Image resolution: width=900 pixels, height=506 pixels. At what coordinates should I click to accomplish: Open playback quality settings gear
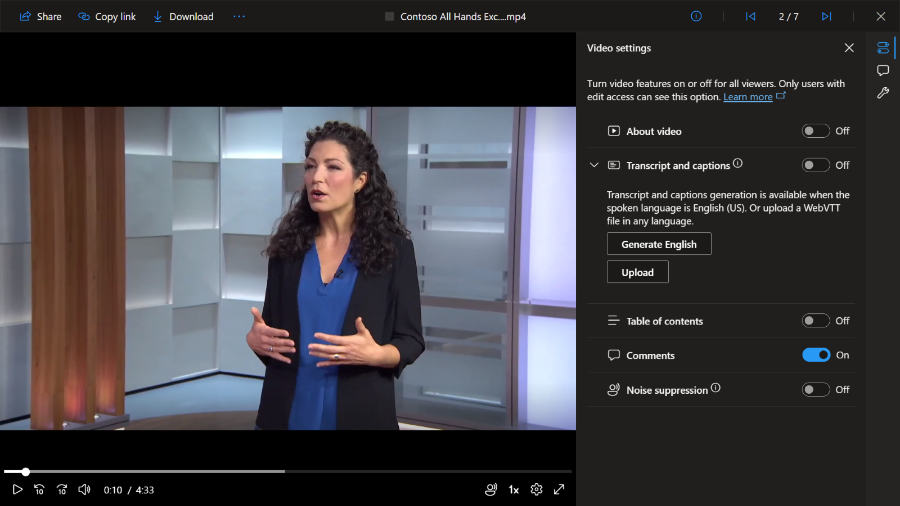[536, 489]
